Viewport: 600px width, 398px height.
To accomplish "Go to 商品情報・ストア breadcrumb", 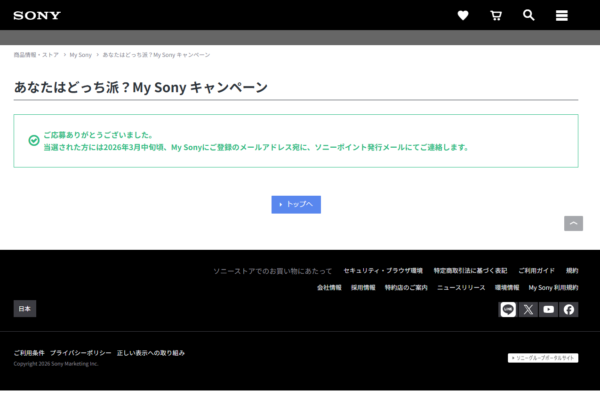I will click(36, 55).
